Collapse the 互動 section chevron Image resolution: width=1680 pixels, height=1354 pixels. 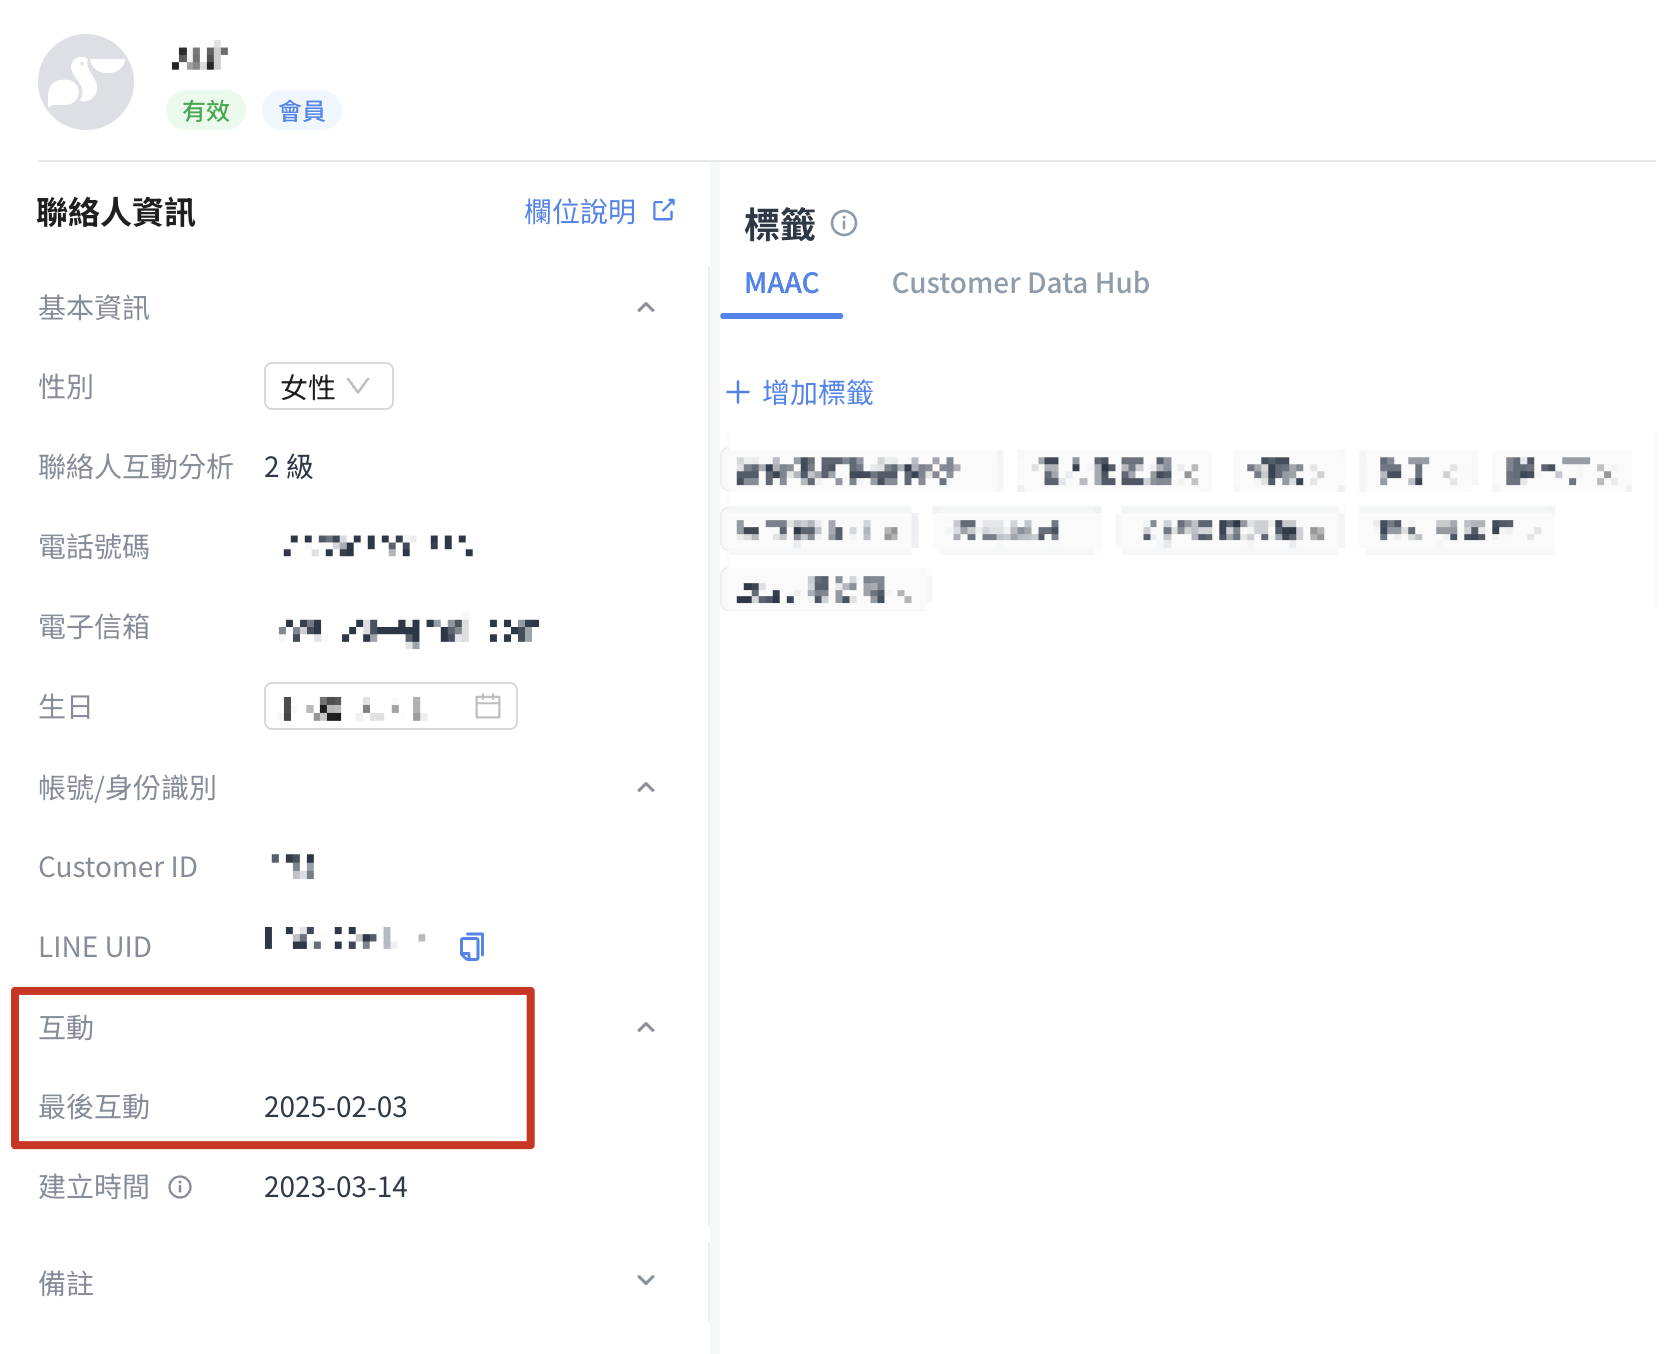(646, 1027)
